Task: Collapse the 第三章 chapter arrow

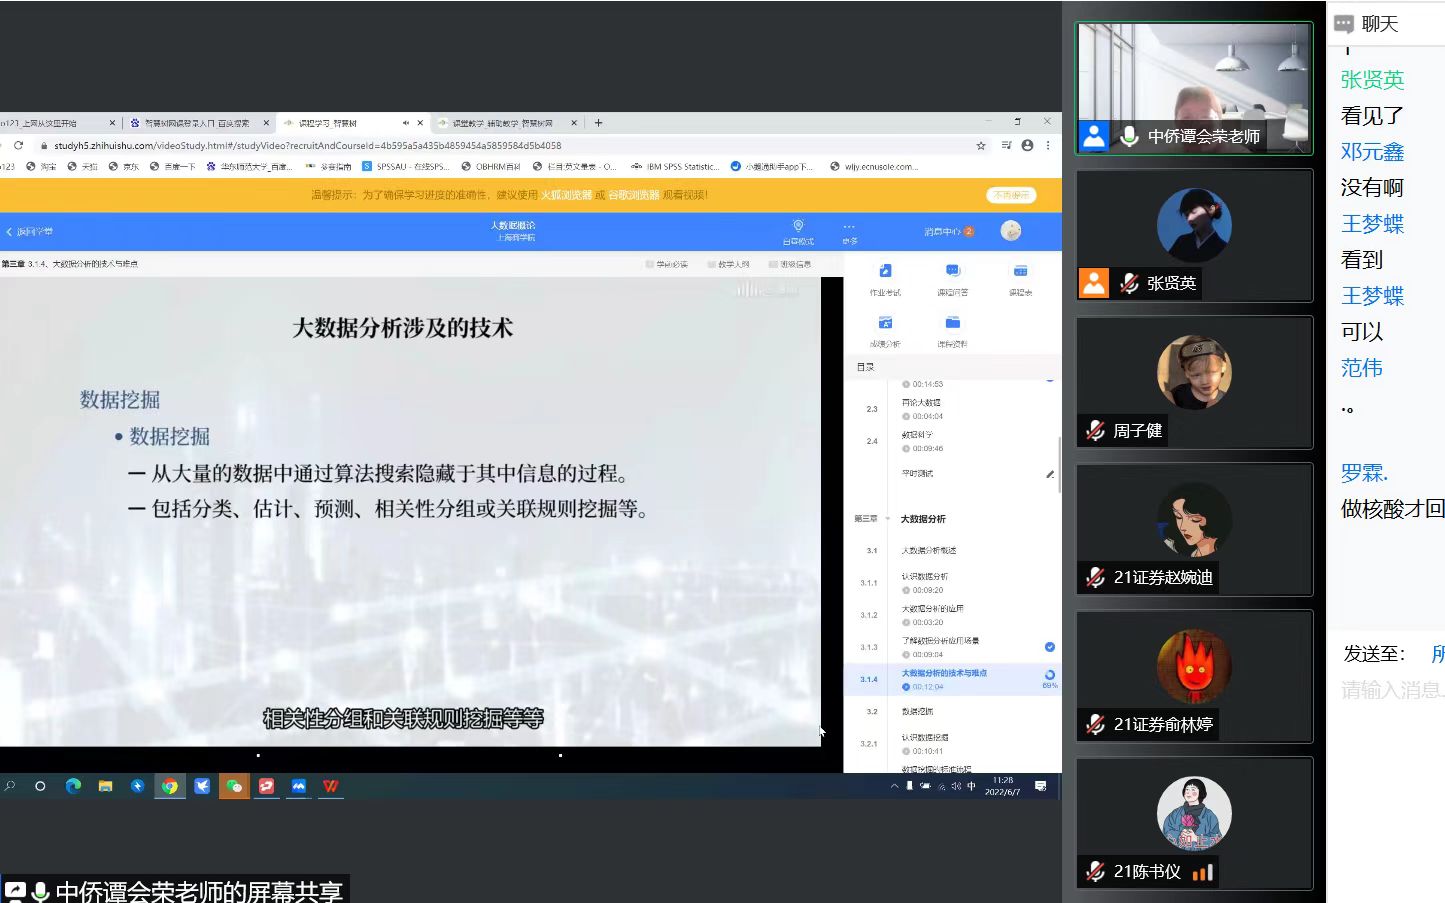Action: 888,519
